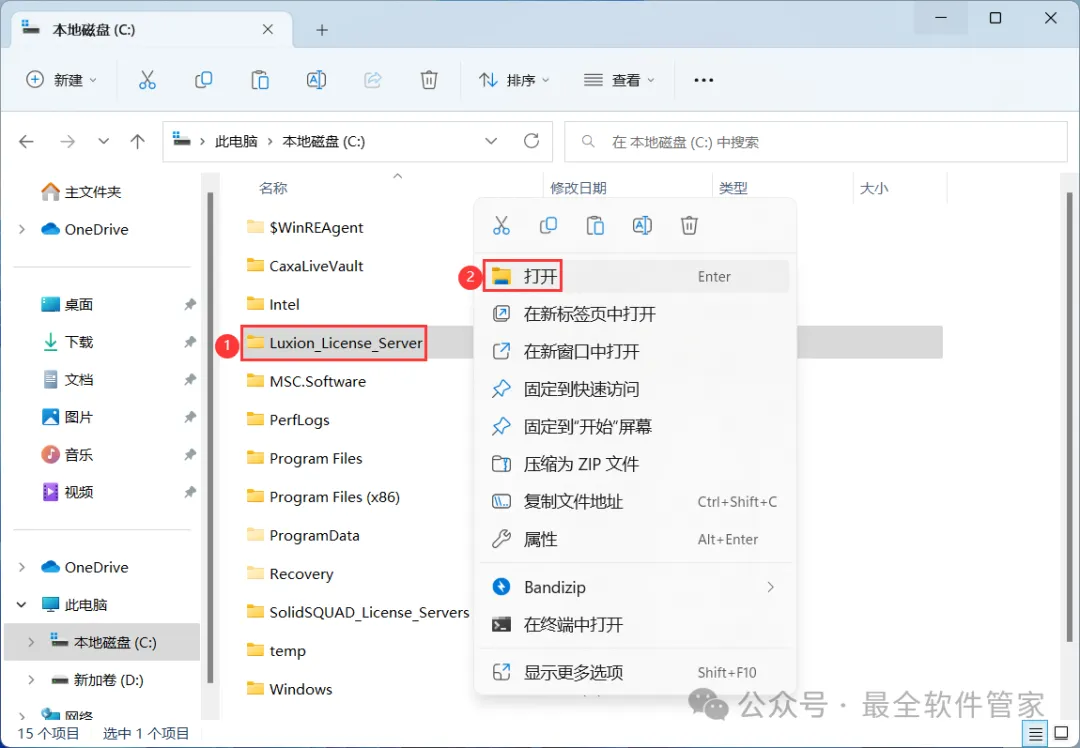The image size is (1080, 748).
Task: Choose 在终端中打开
Action: coord(635,625)
